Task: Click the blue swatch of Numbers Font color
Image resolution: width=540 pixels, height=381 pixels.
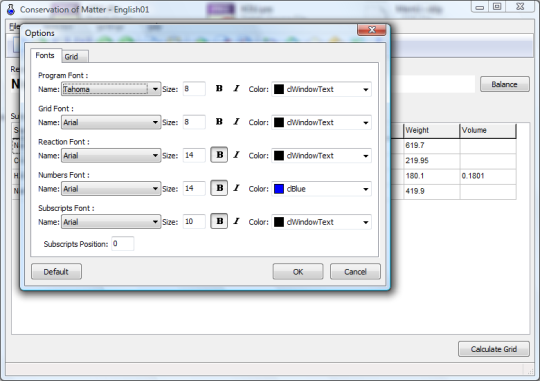Action: (x=279, y=188)
